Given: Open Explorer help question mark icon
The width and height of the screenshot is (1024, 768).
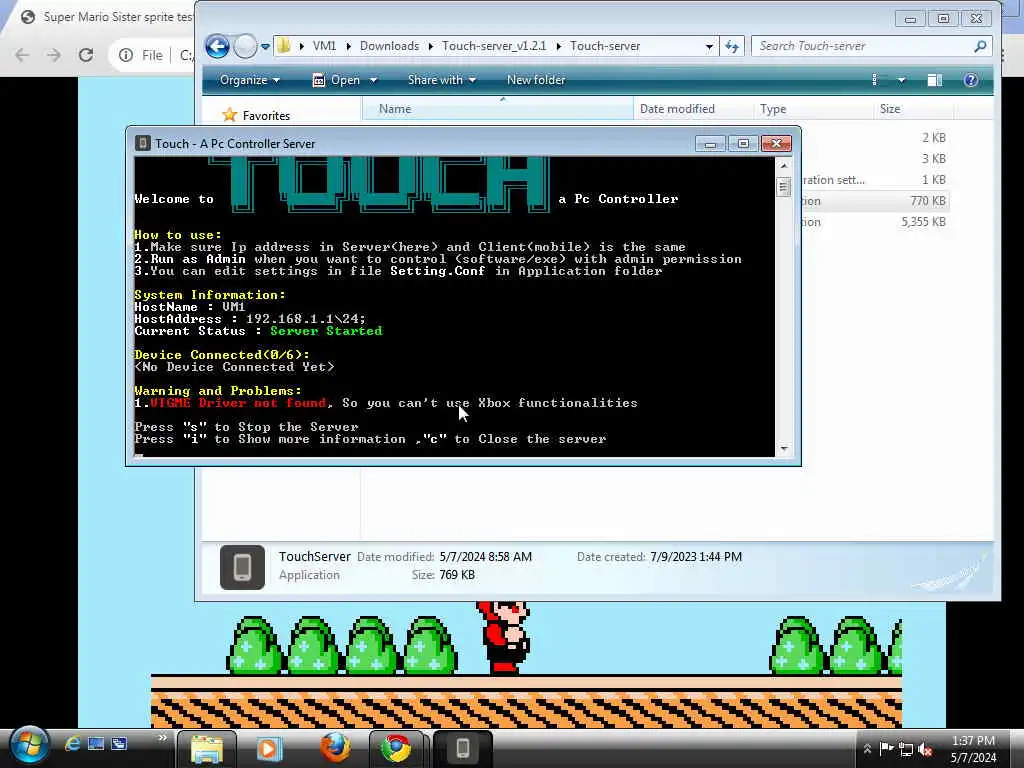Looking at the screenshot, I should [971, 80].
